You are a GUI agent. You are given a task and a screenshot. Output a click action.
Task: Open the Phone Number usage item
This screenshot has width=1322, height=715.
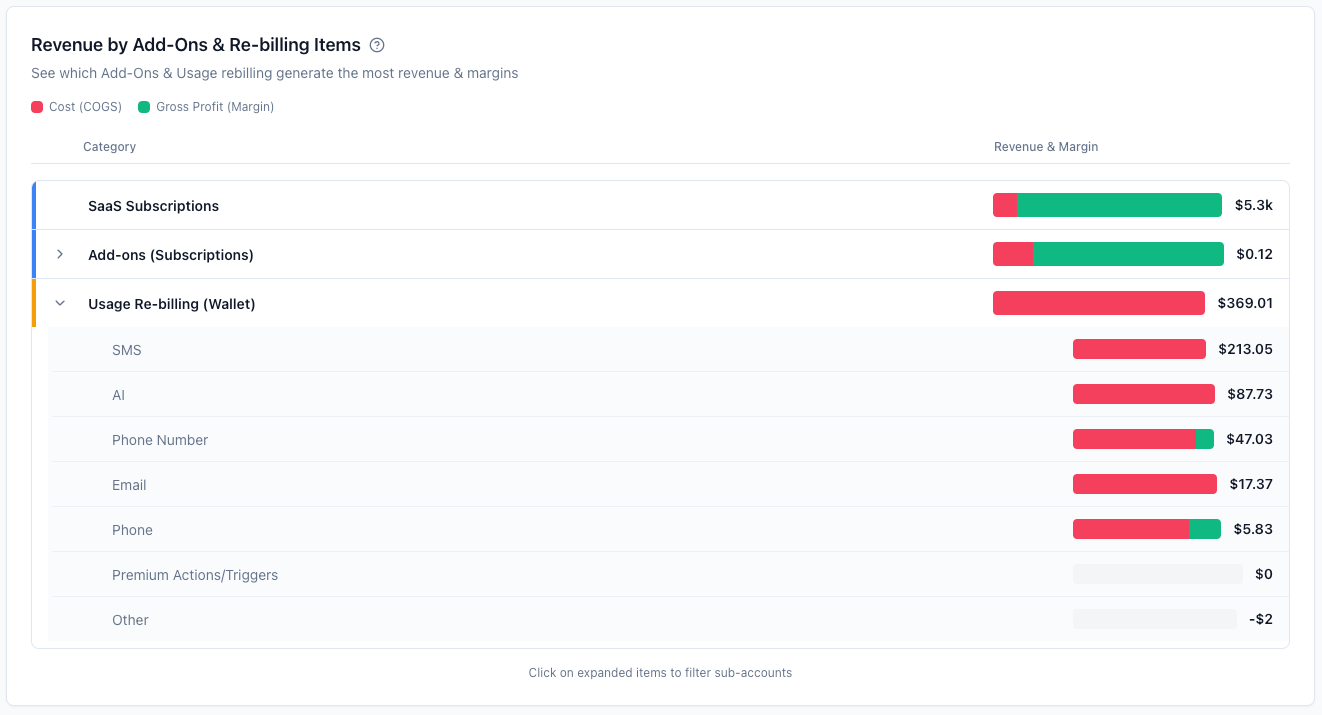pos(668,439)
